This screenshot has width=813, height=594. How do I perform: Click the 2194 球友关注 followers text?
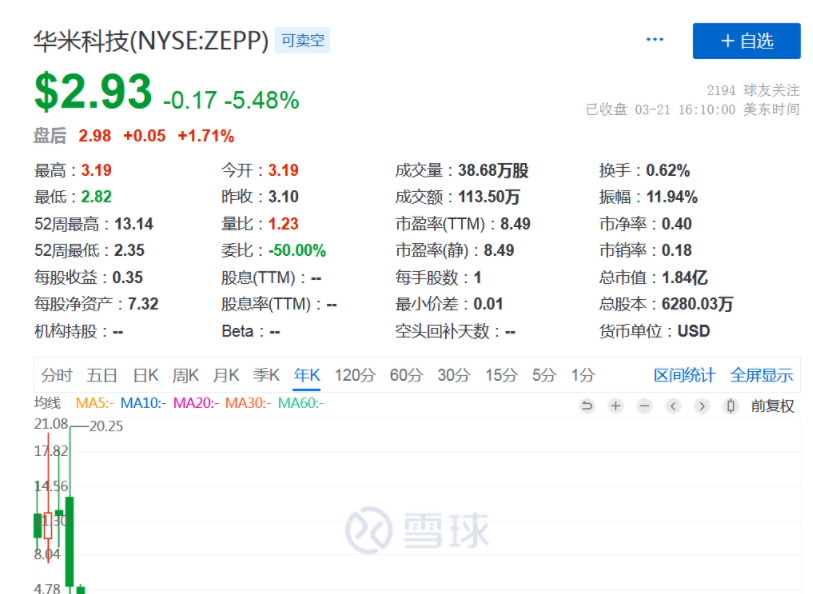pos(753,90)
